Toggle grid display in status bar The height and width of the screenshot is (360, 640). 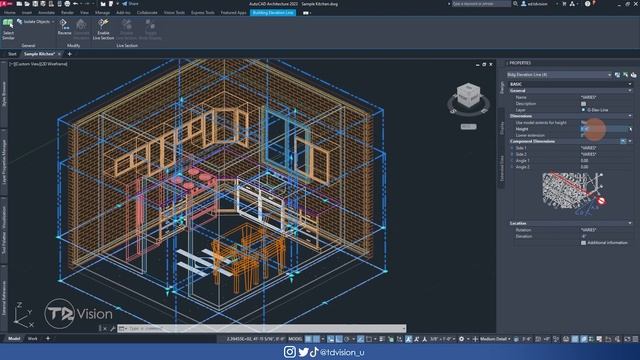[x=309, y=339]
